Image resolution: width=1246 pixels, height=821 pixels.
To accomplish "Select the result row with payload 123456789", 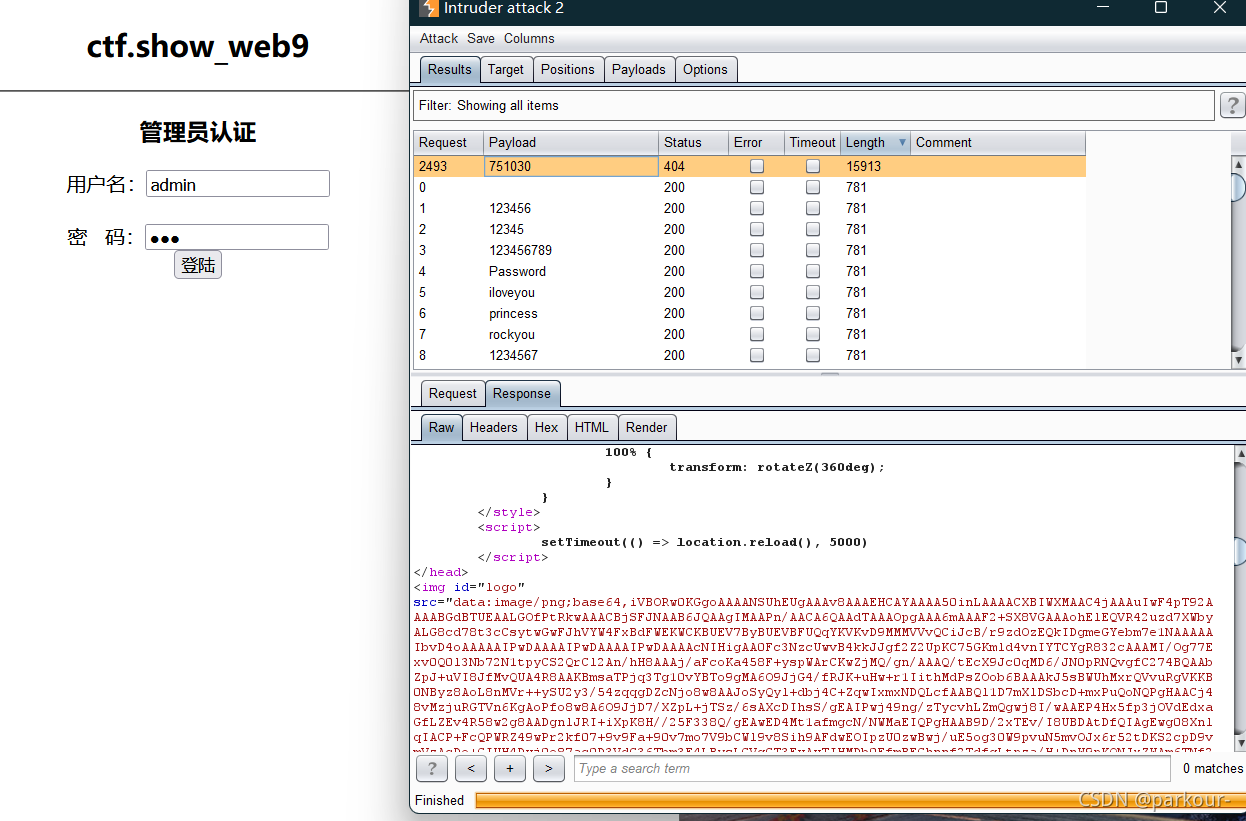I will pyautogui.click(x=750, y=250).
